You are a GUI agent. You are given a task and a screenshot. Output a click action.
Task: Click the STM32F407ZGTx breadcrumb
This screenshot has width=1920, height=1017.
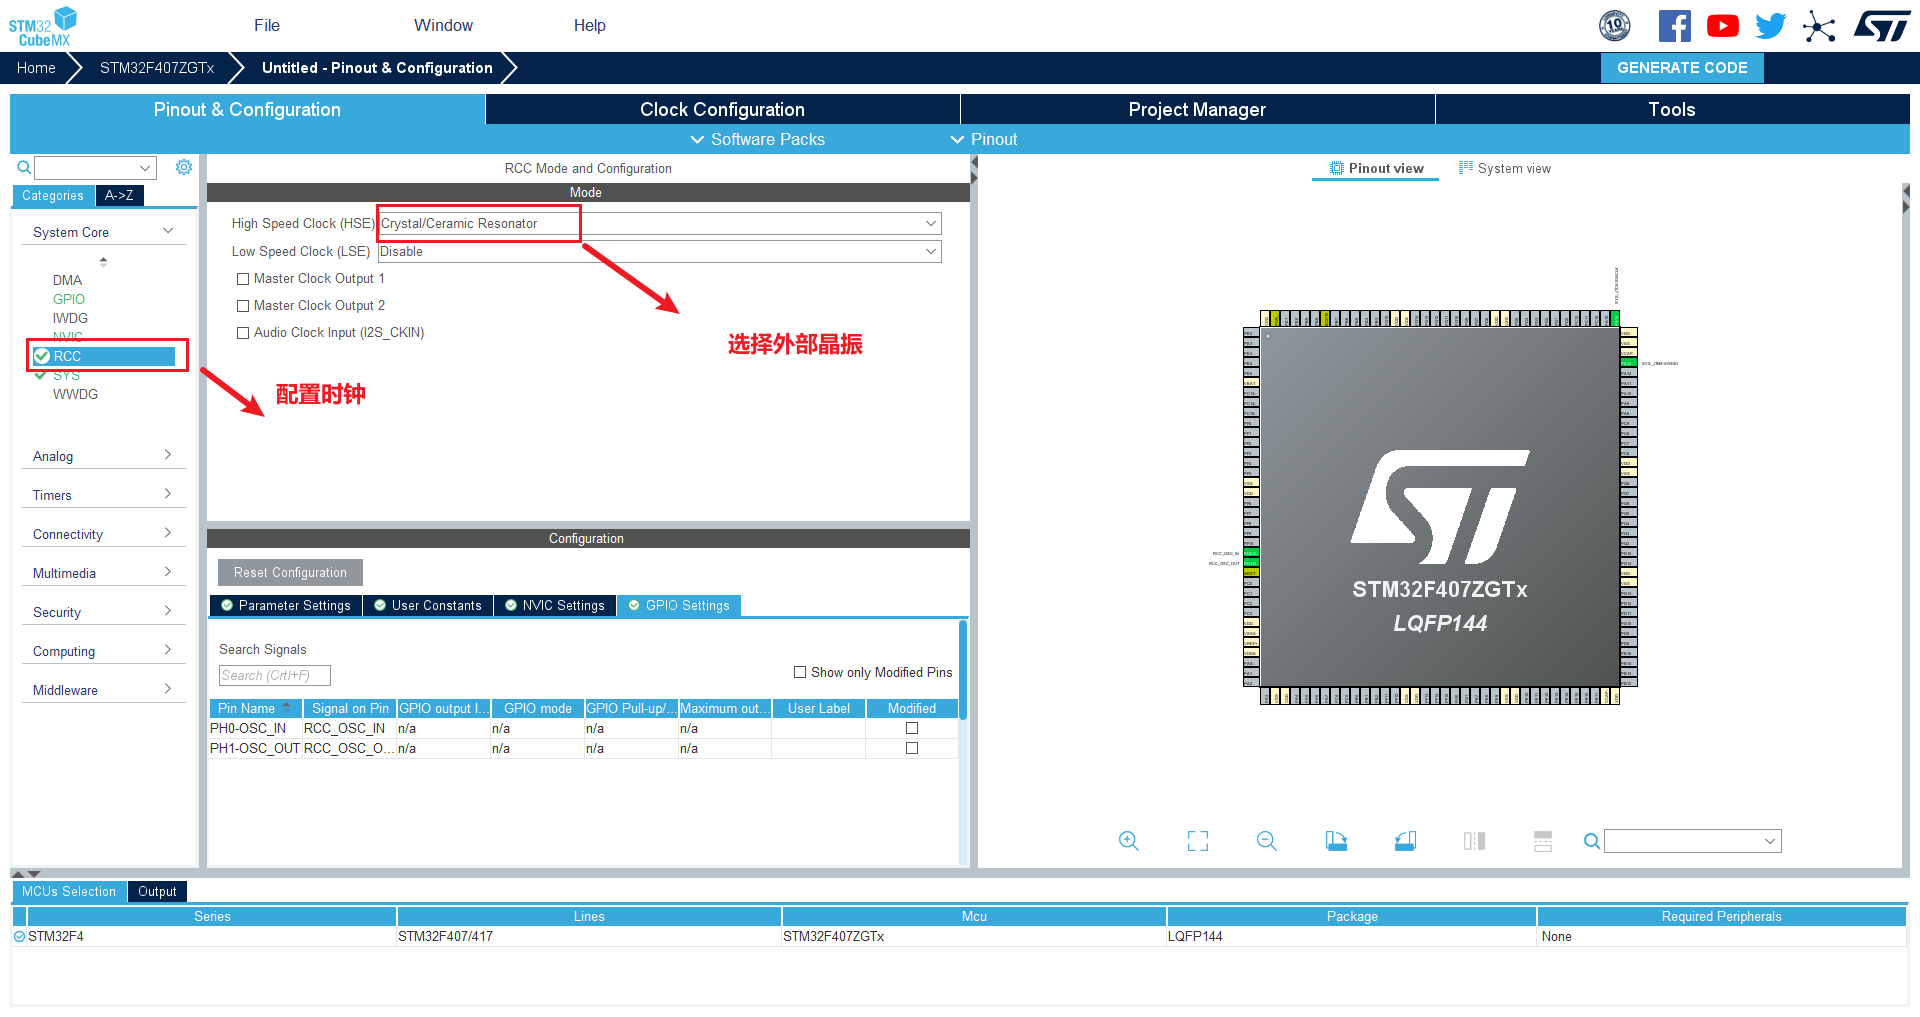[157, 68]
